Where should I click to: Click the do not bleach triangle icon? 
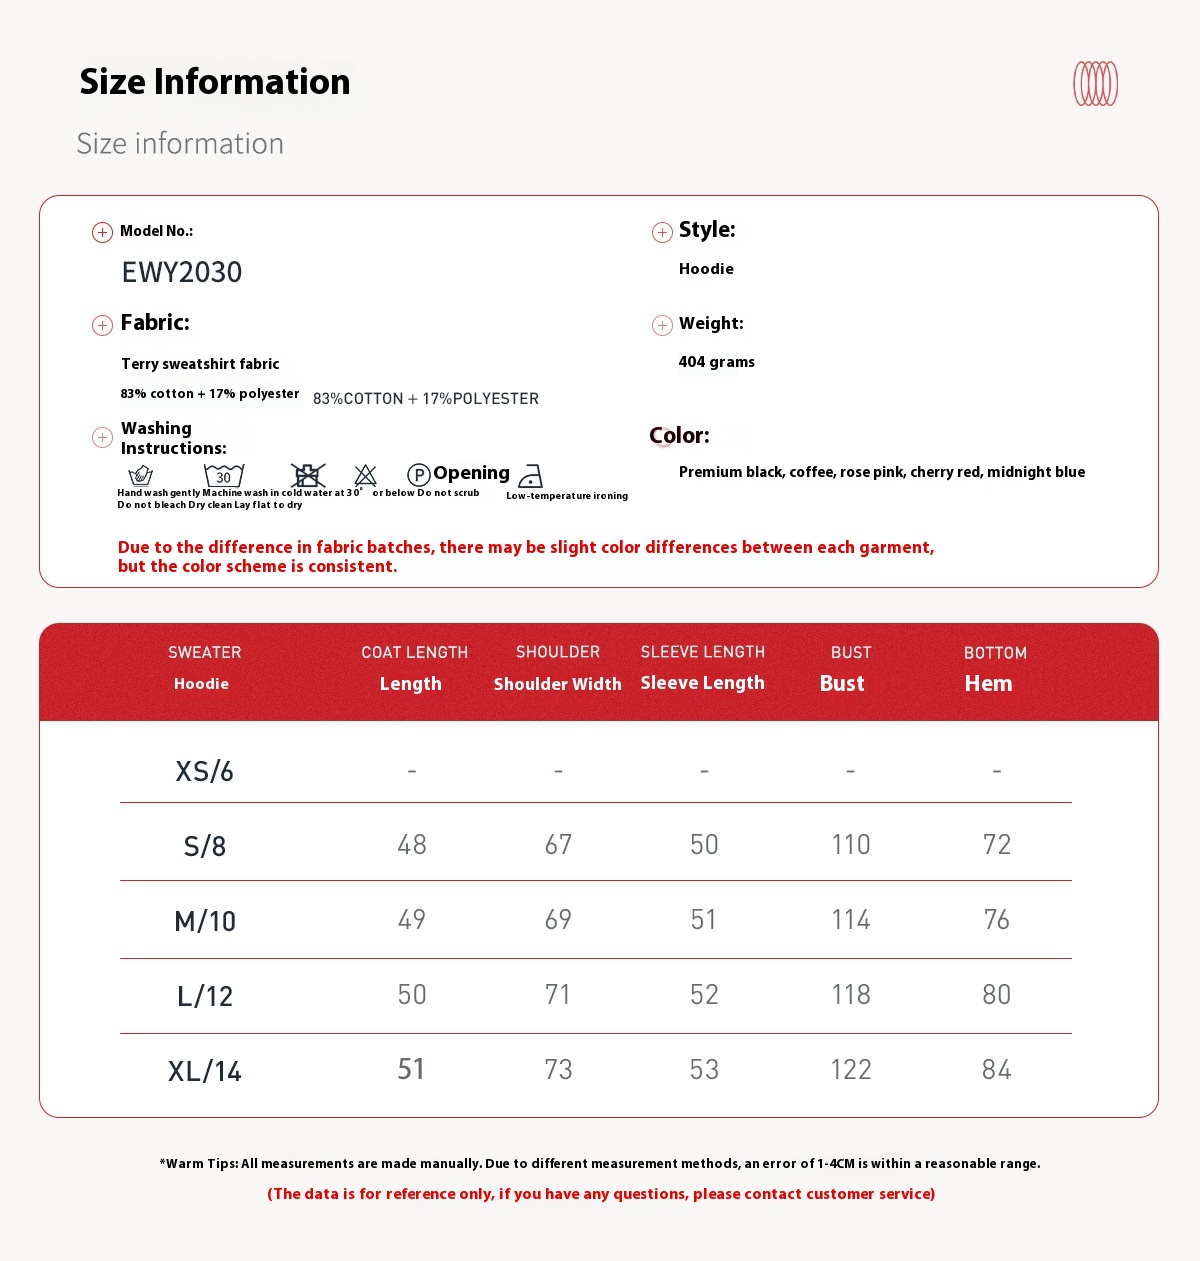(366, 475)
